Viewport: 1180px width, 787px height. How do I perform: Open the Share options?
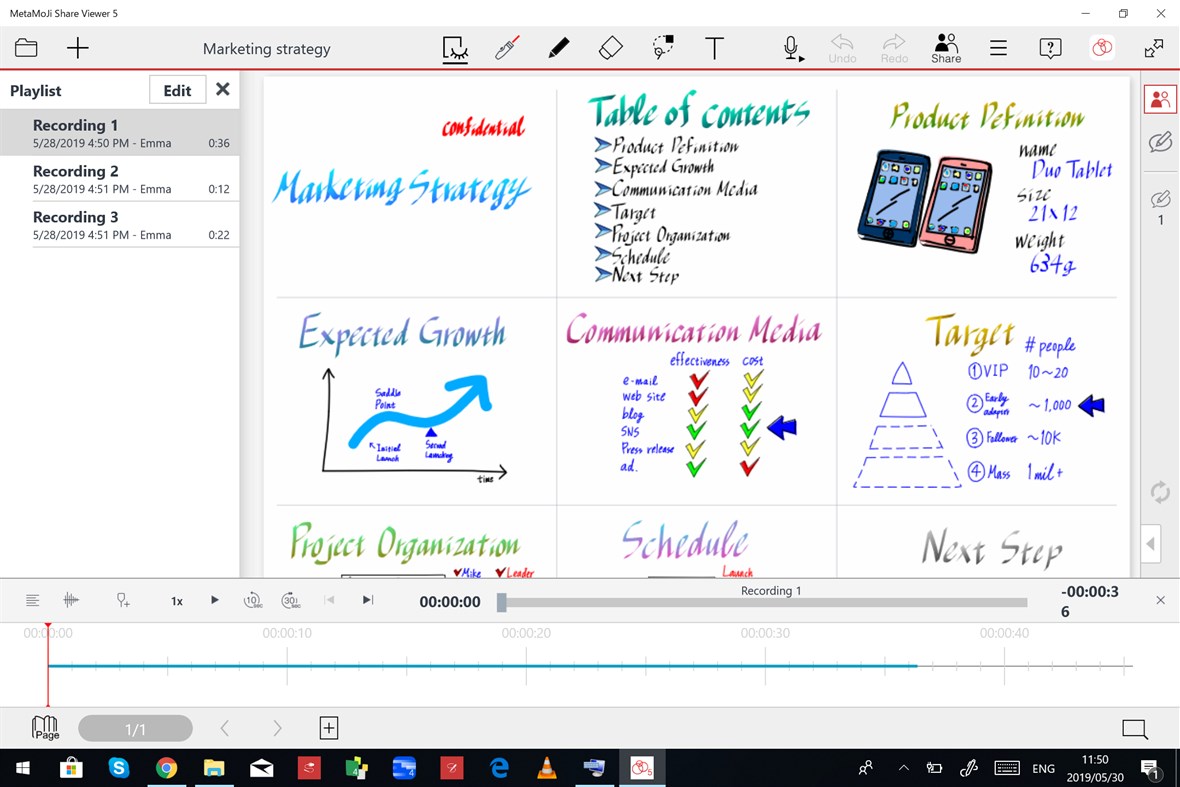point(945,47)
